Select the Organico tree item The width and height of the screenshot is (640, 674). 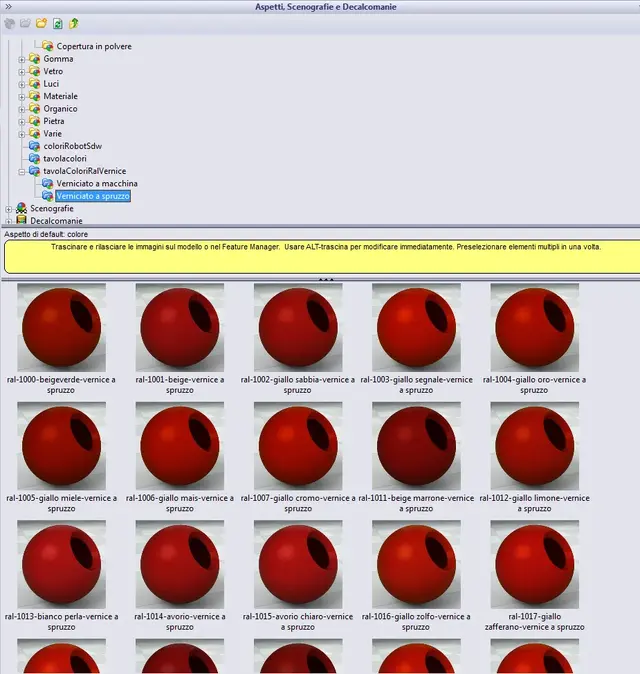point(60,109)
